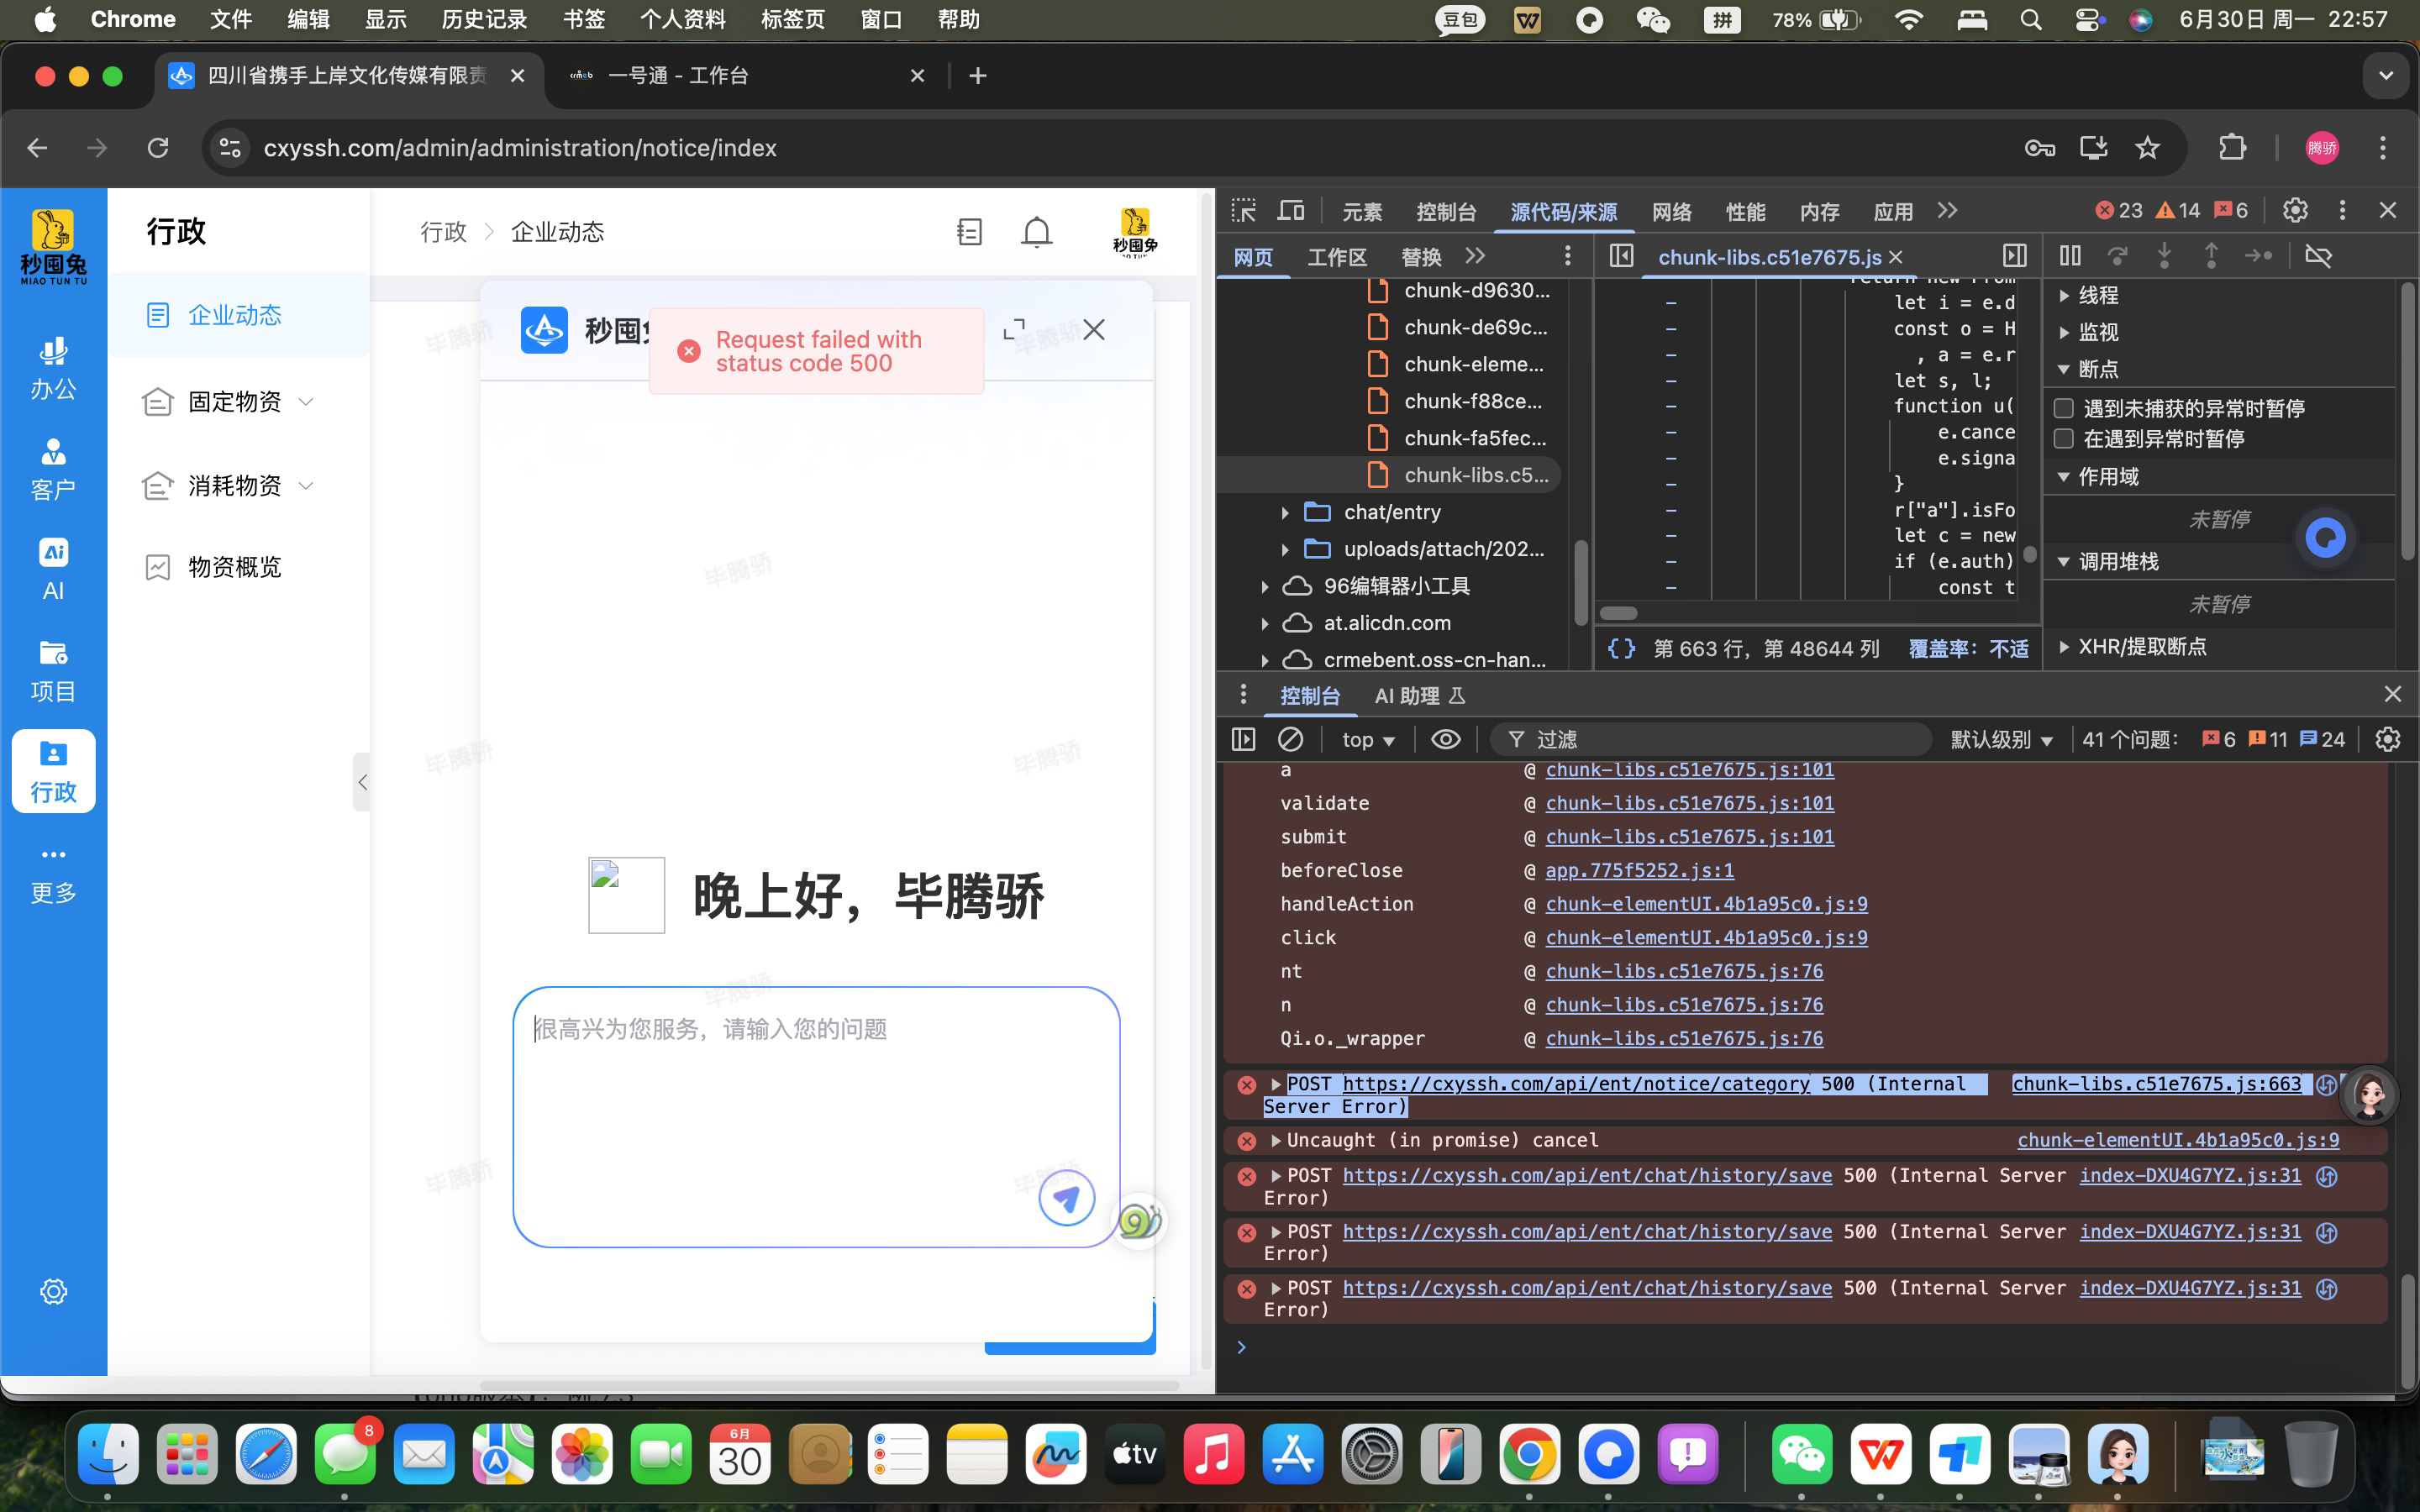Toggle the sources navigator panel icon
This screenshot has height=1512, width=2420.
coord(1621,256)
